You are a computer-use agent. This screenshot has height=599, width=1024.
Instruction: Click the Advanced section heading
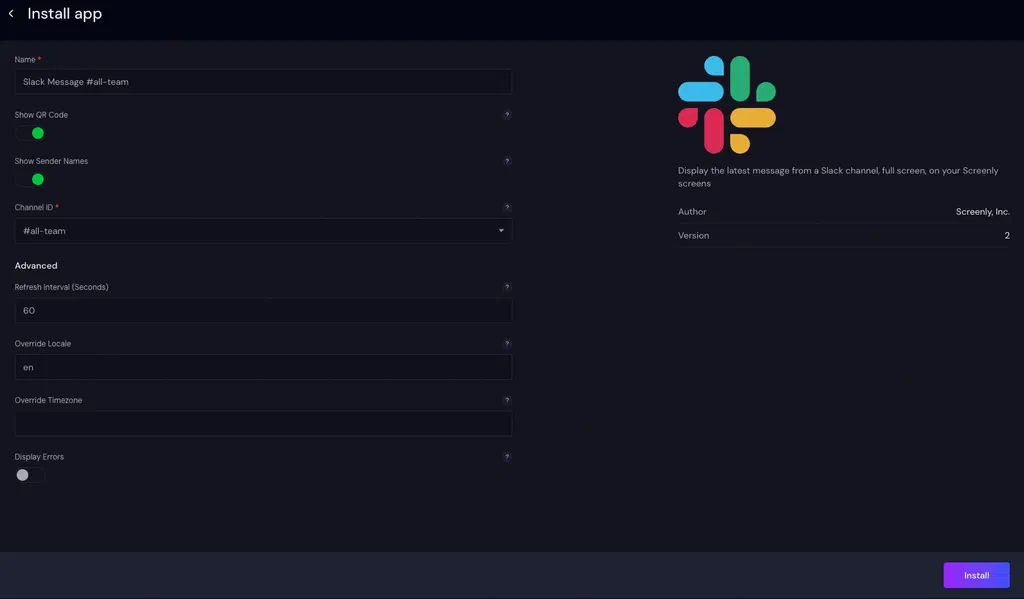[x=36, y=266]
